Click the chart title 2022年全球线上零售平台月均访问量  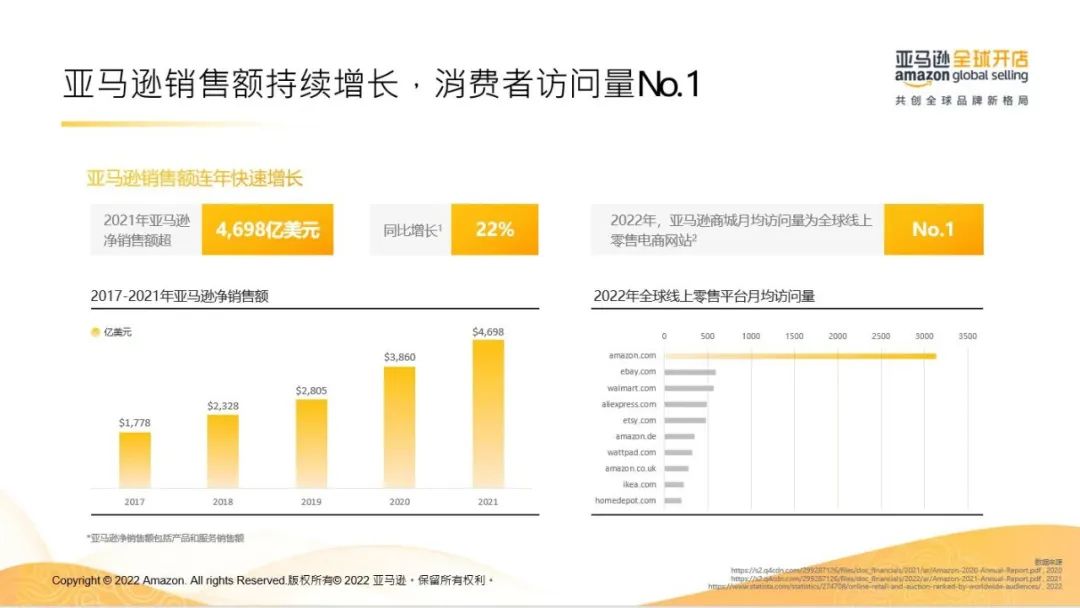tap(704, 296)
